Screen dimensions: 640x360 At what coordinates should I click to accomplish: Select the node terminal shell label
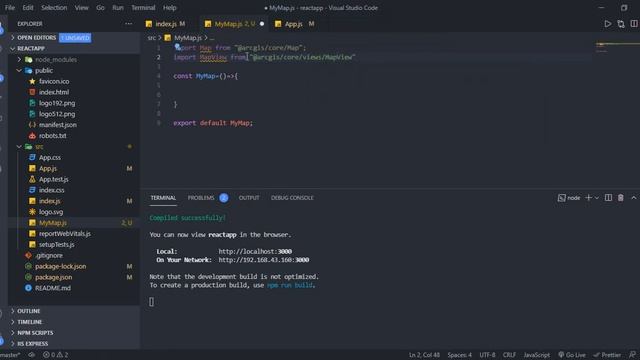[569, 198]
